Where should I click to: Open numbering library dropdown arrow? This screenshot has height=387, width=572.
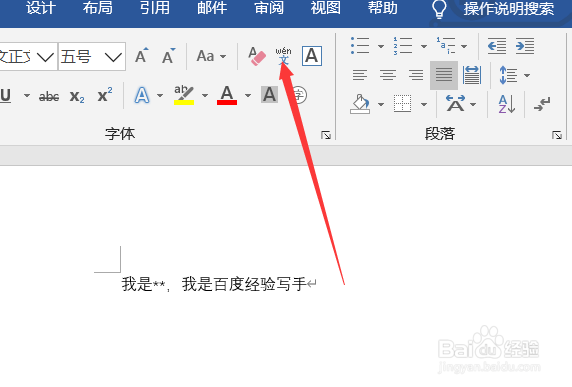coord(424,46)
